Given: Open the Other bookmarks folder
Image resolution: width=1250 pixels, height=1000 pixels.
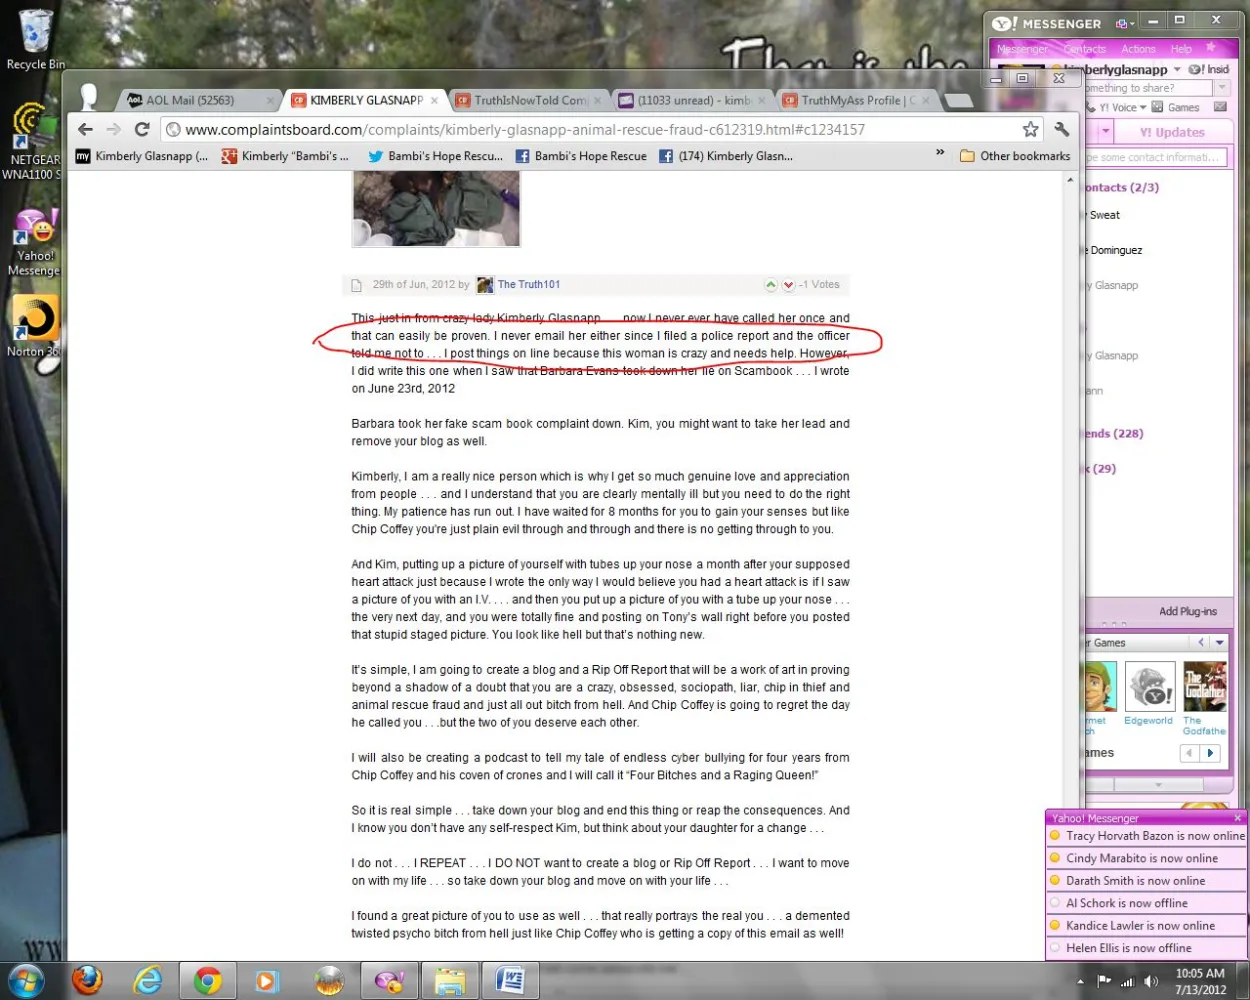Looking at the screenshot, I should [1015, 156].
